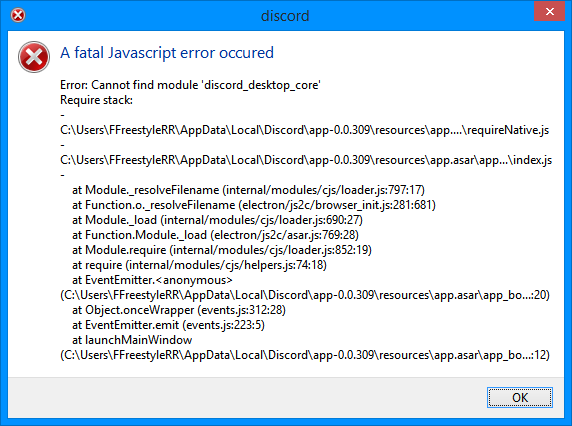Click the 'Cannot find module' error line
Image resolution: width=572 pixels, height=426 pixels.
[x=190, y=85]
